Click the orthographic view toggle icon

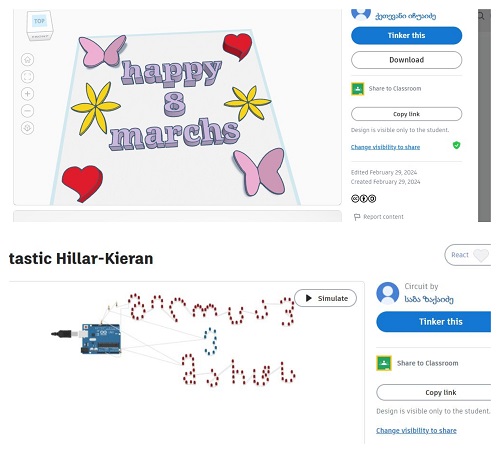27,128
